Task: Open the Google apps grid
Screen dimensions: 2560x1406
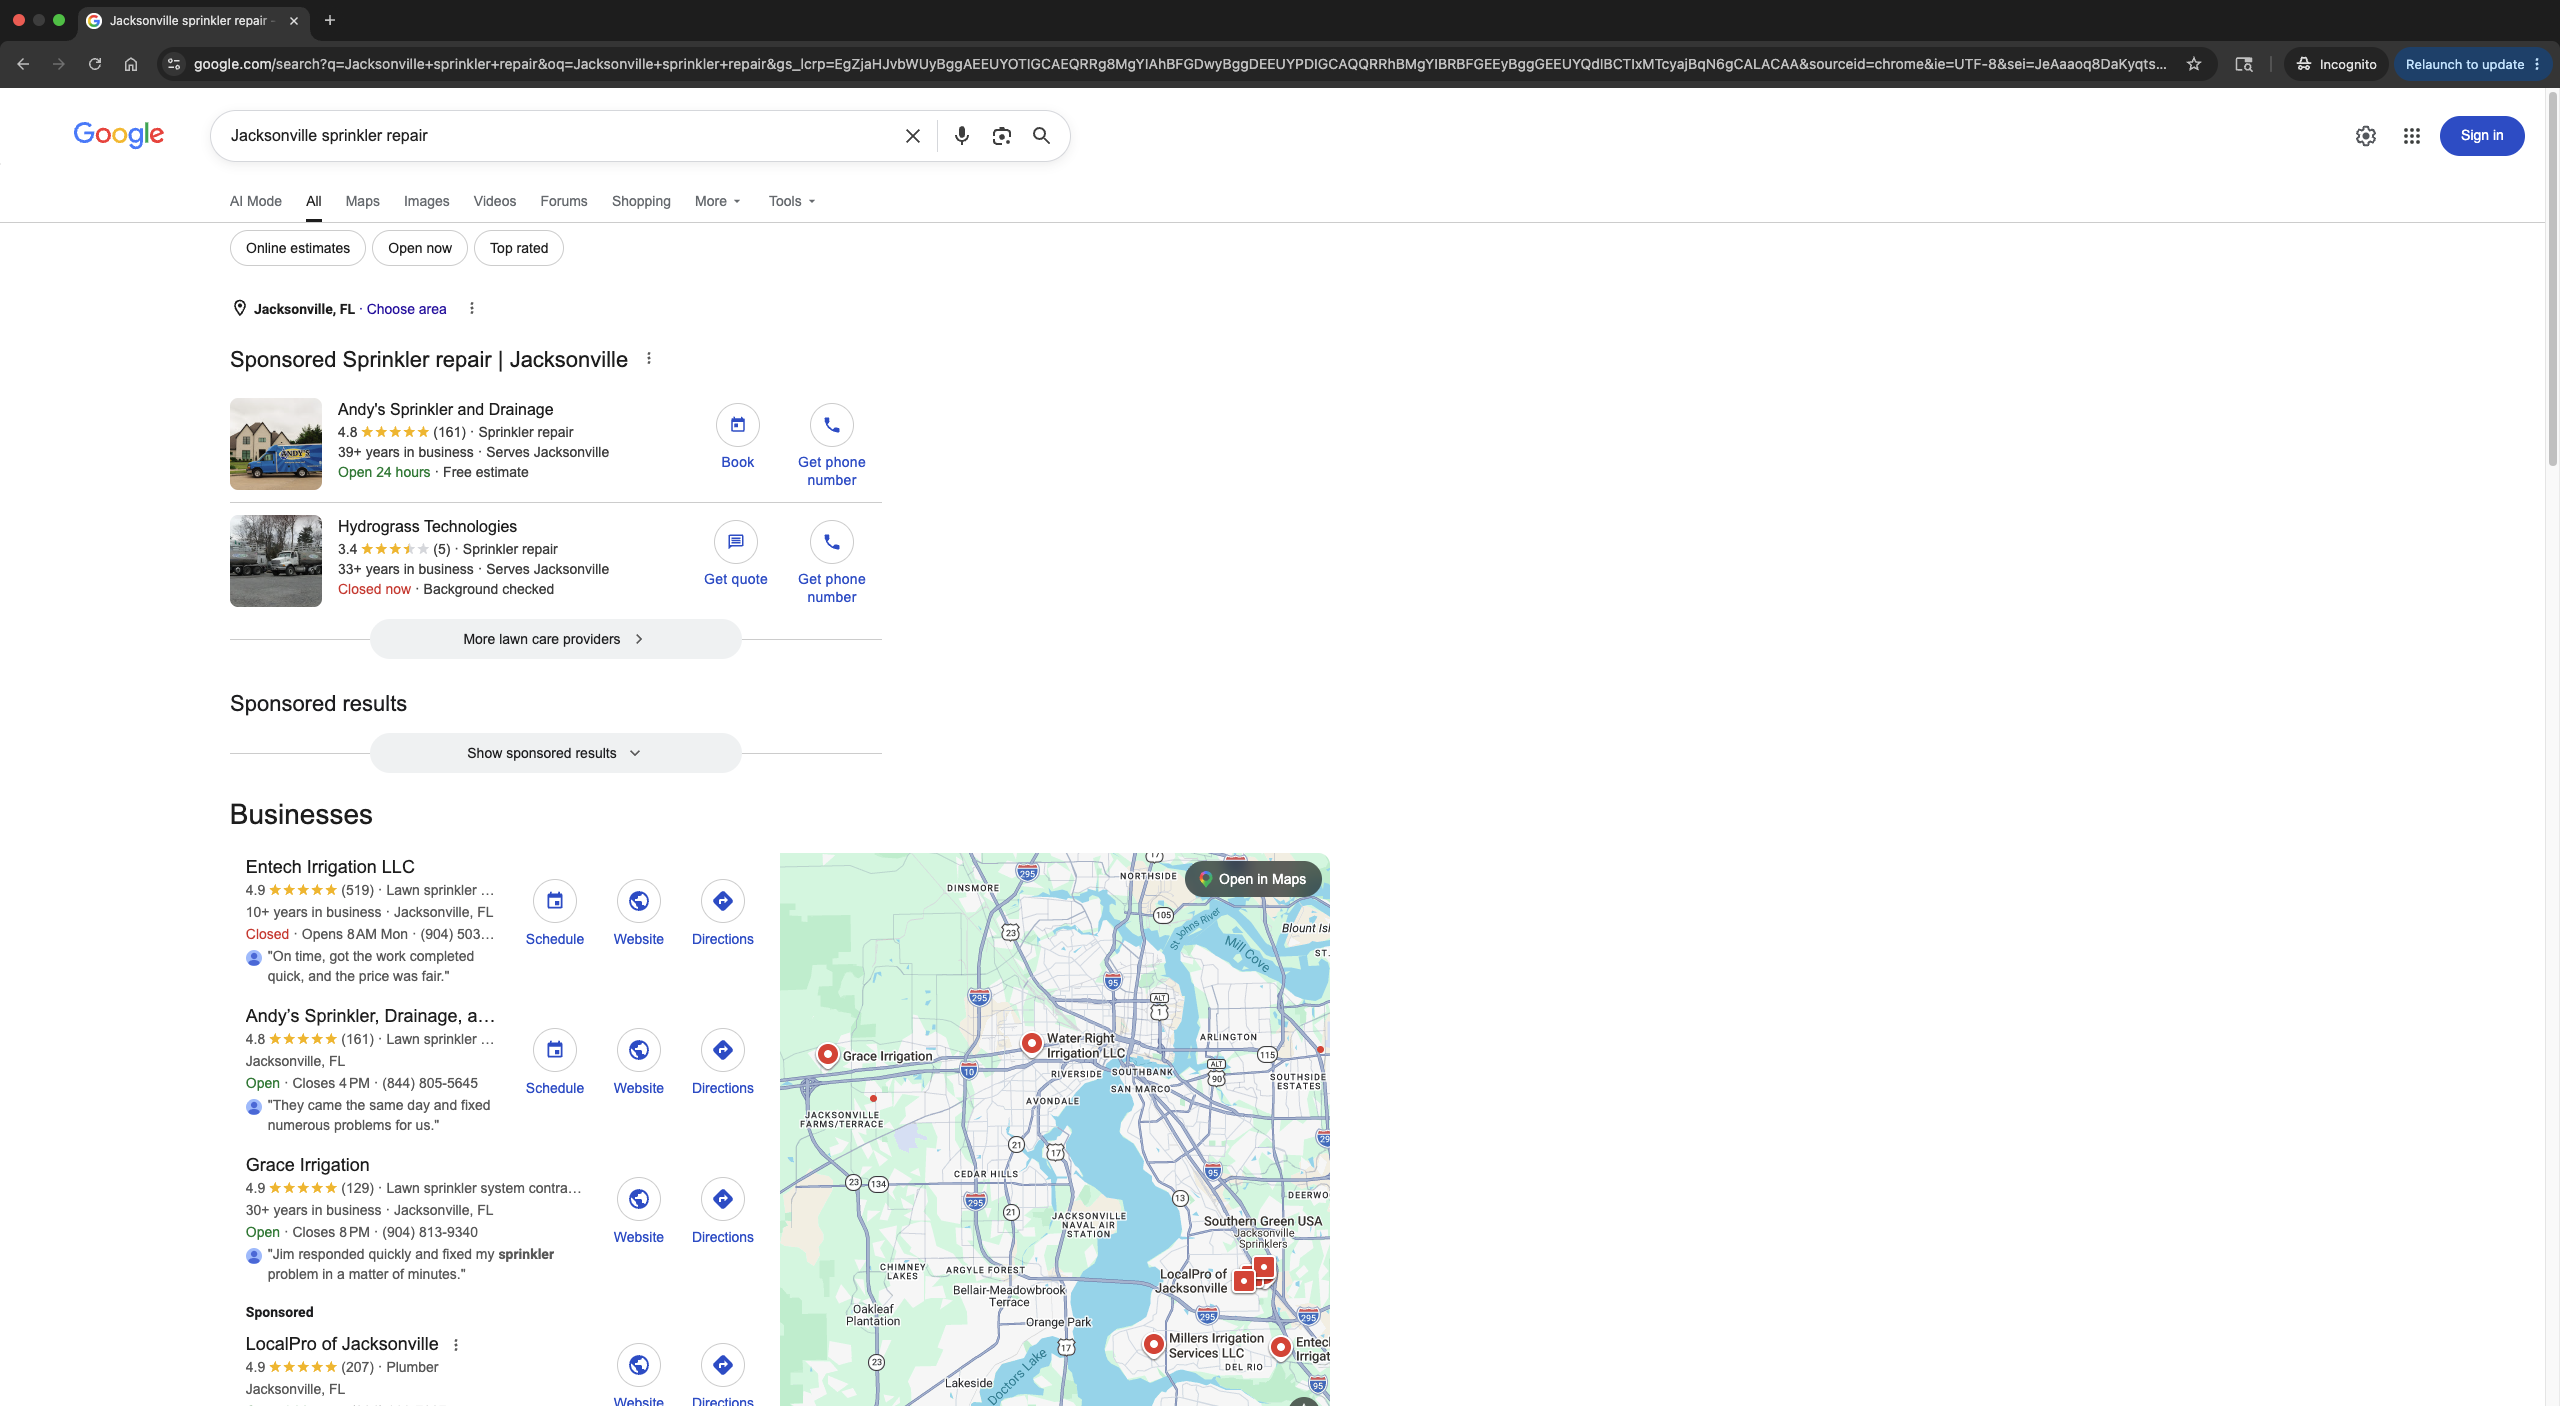Action: [2411, 136]
